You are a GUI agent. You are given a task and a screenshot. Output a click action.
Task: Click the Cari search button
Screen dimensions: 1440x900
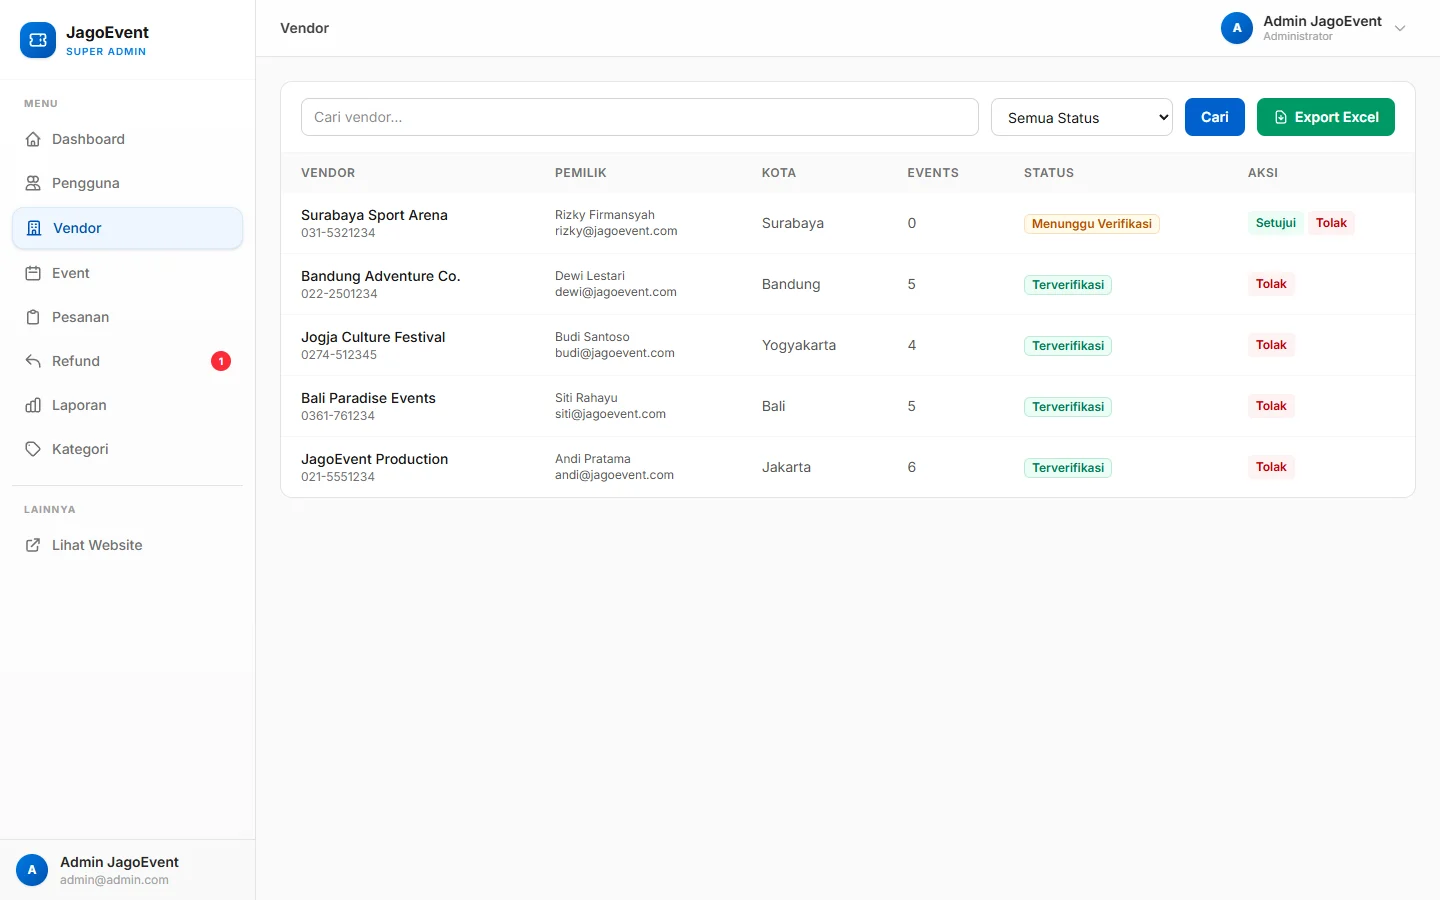click(x=1215, y=117)
